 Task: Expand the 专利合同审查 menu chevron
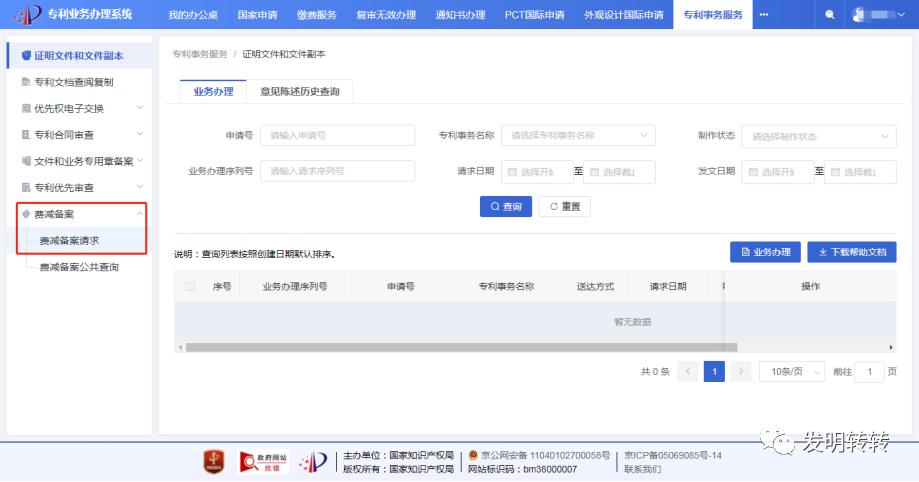coord(139,134)
